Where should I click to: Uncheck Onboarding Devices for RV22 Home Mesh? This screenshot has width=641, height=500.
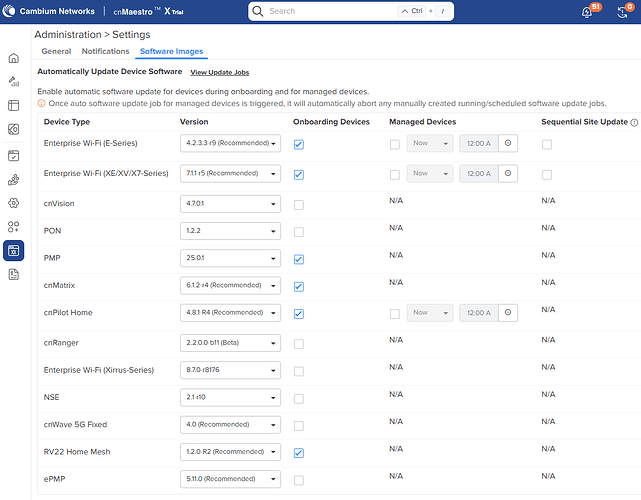point(299,453)
